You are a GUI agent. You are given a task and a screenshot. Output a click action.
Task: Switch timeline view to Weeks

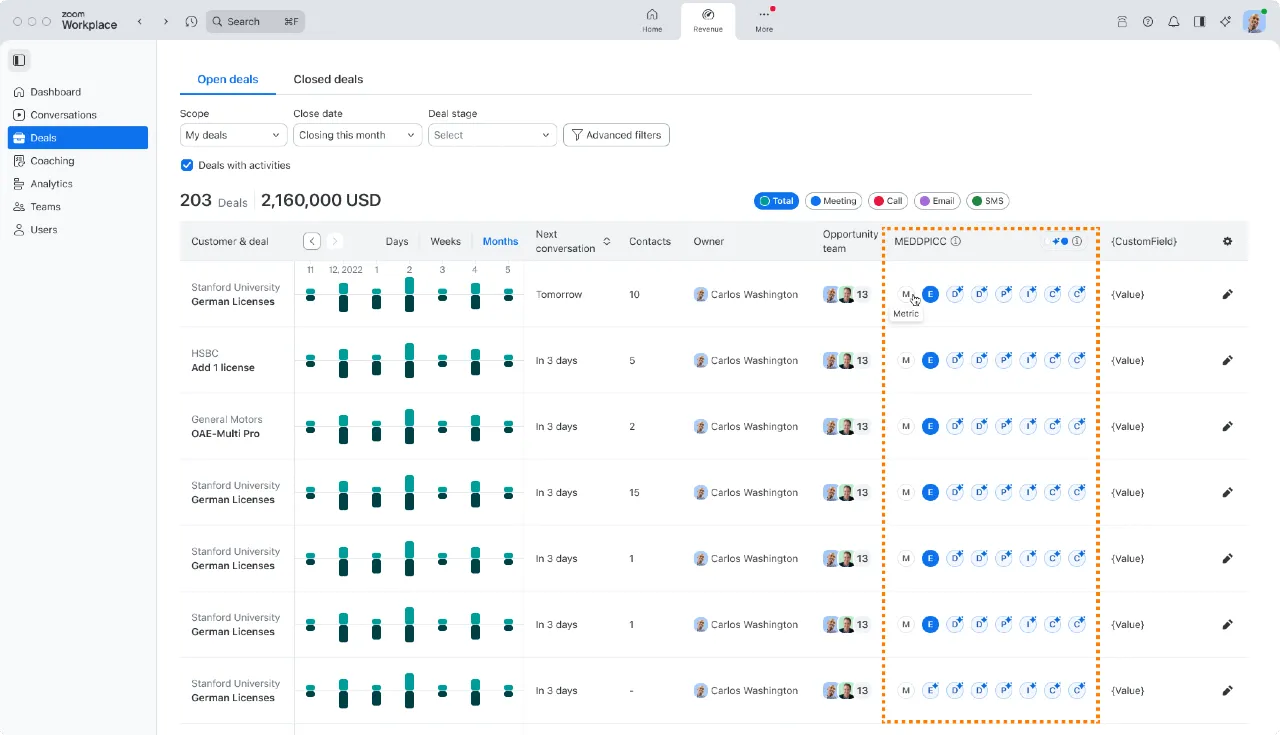[446, 241]
